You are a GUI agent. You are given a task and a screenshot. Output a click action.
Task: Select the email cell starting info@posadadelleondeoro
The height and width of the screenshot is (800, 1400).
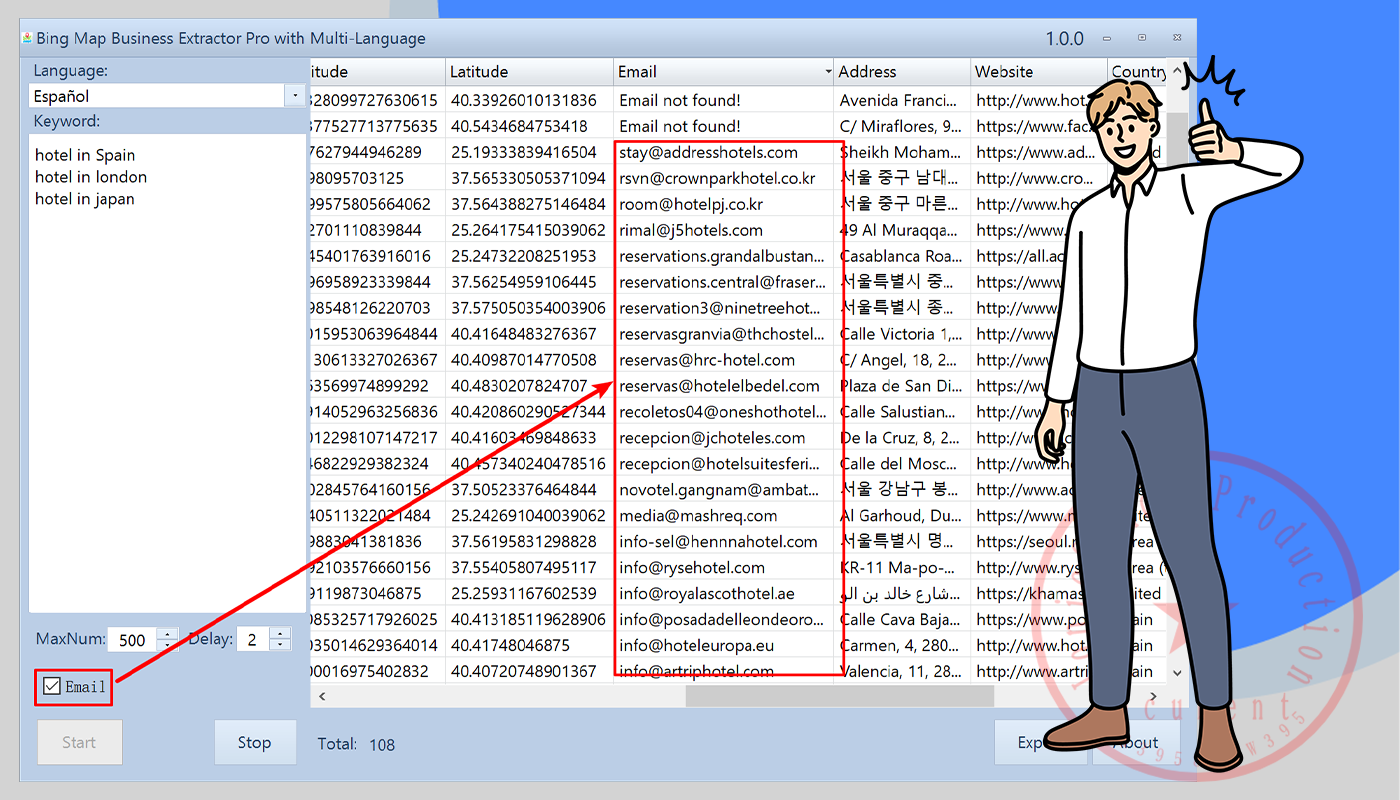(x=724, y=620)
